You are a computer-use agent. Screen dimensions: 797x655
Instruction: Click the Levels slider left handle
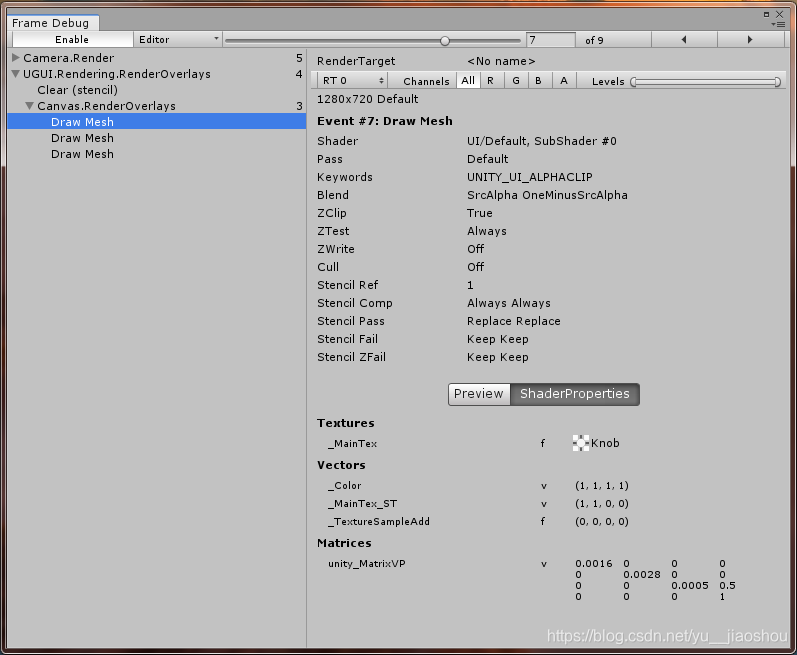coord(633,82)
